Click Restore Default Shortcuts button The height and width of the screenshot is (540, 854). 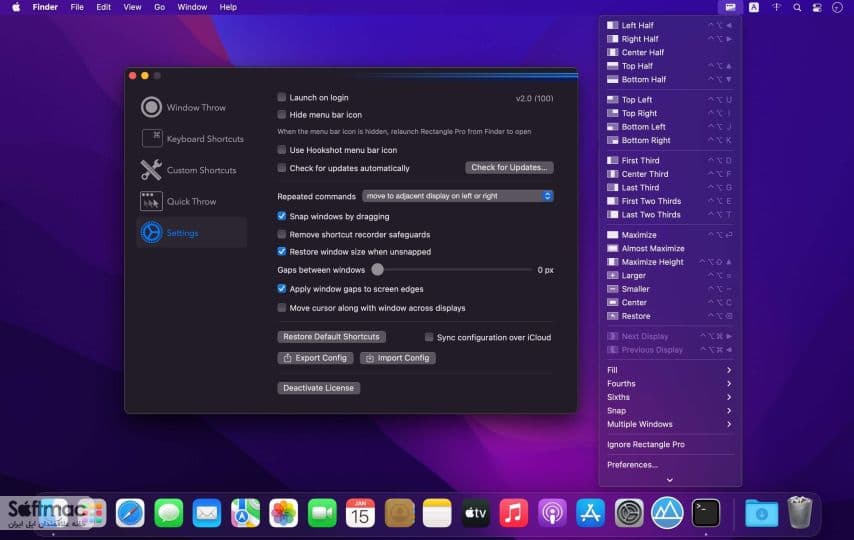(331, 337)
